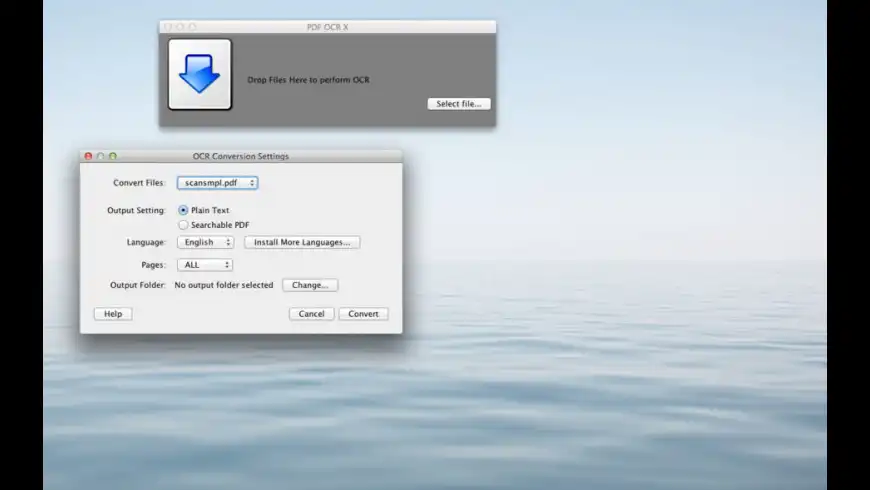Expand the Pages dropdown set to ALL
Viewport: 870px width, 490px height.
(x=205, y=265)
